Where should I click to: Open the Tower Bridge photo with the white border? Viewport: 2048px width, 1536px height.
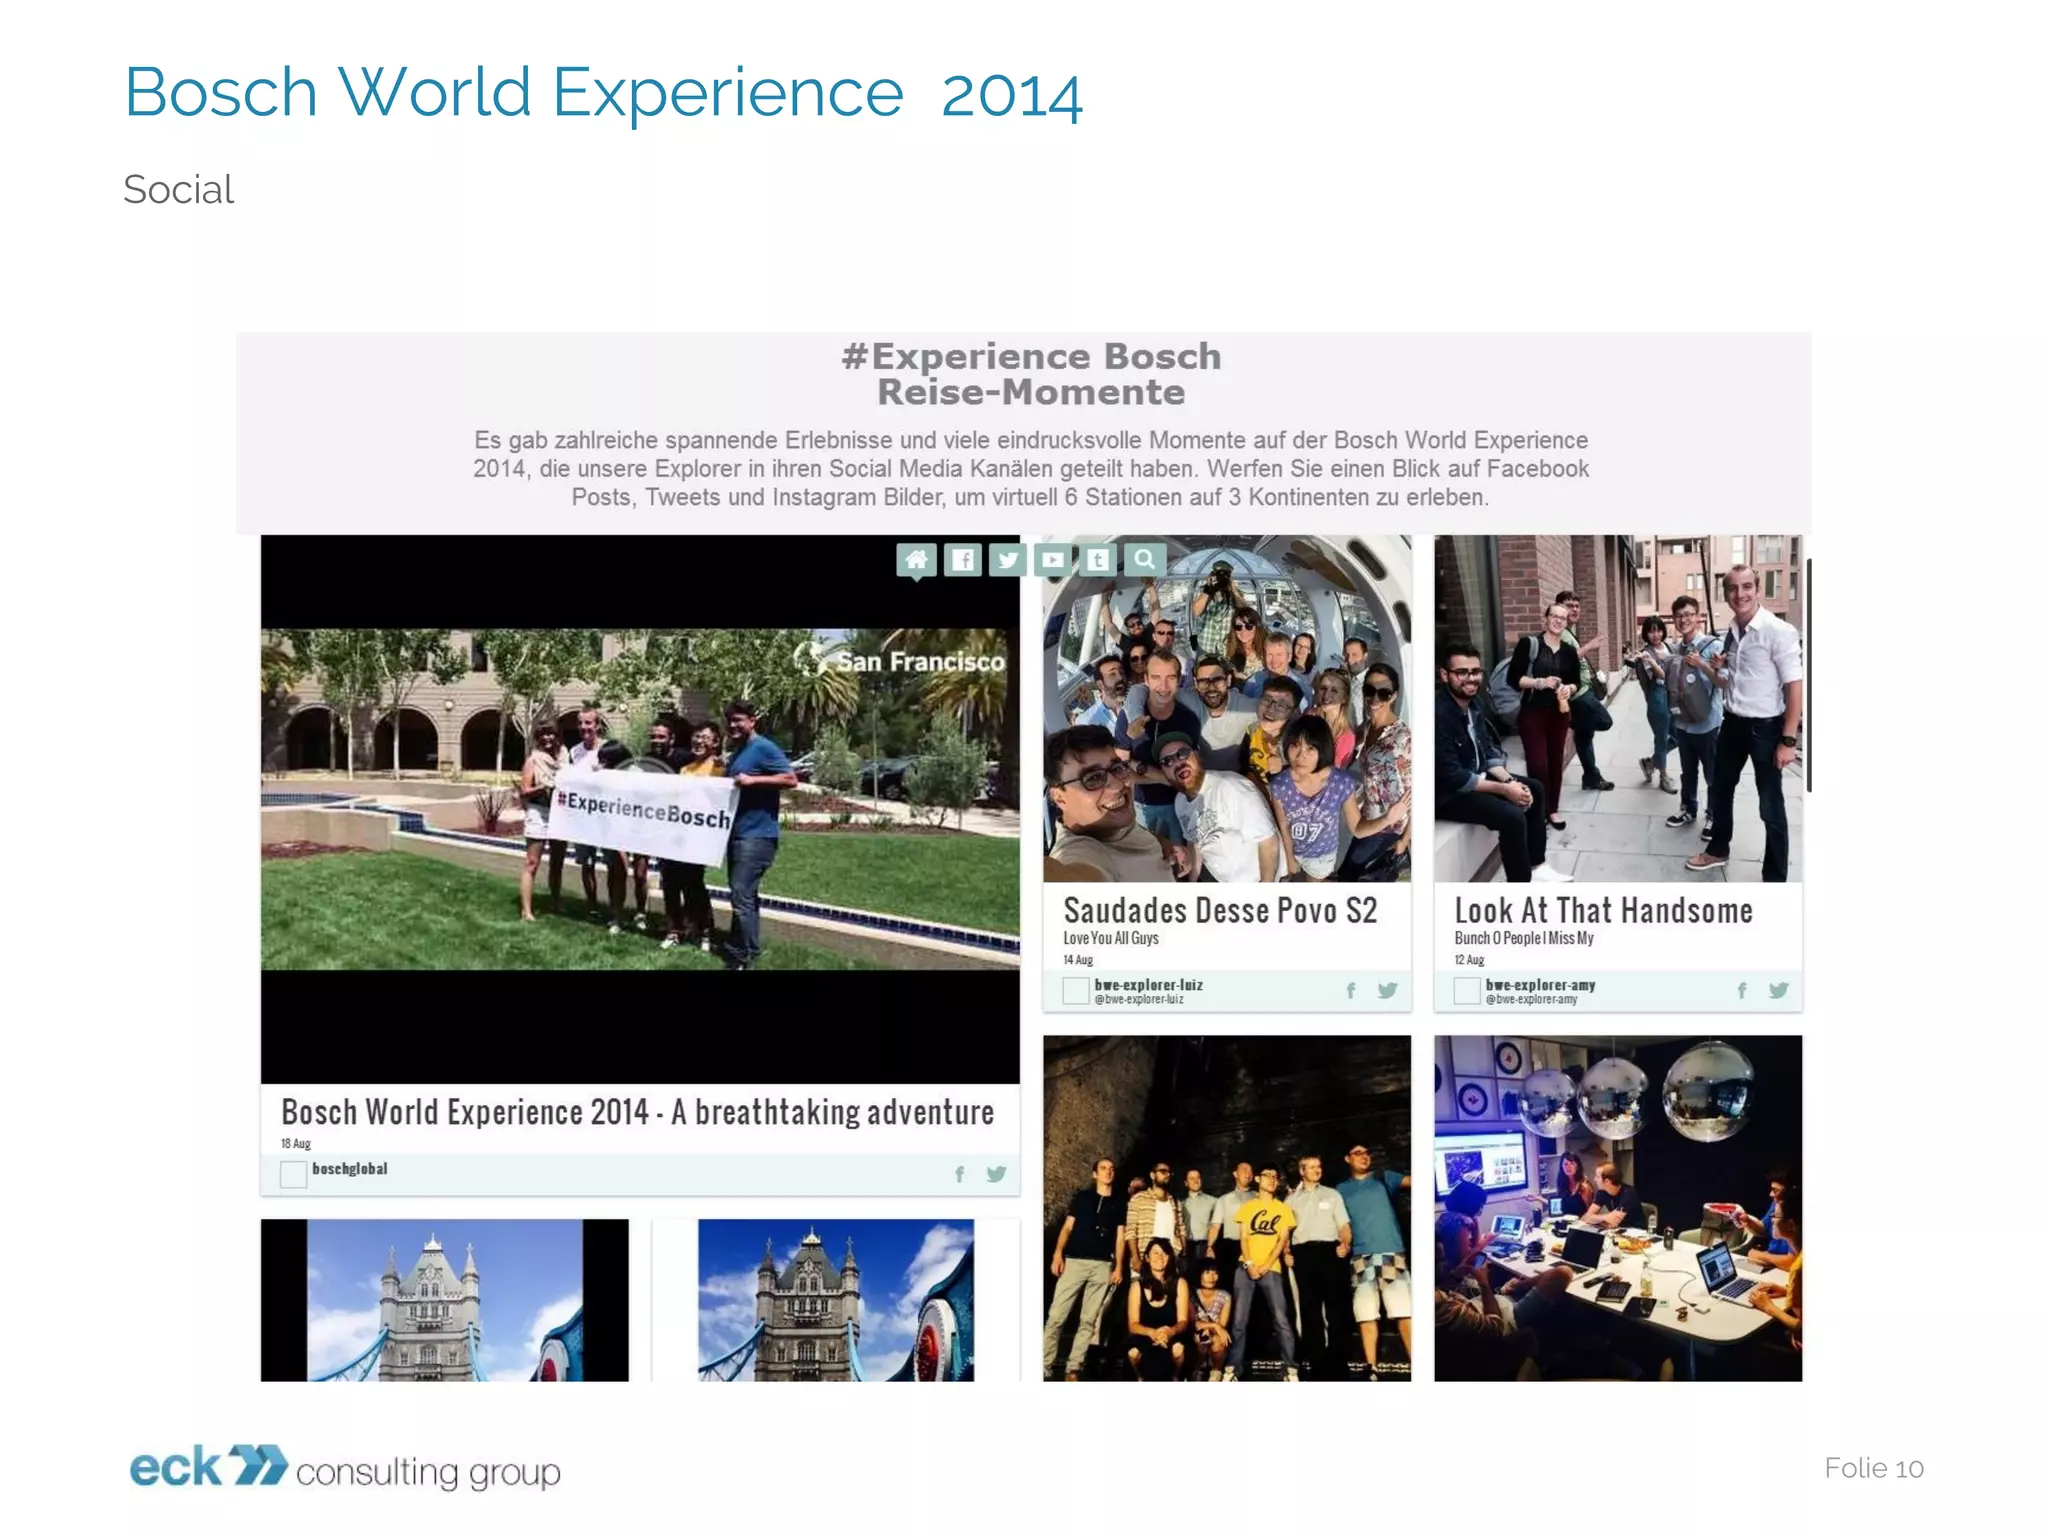click(x=836, y=1300)
